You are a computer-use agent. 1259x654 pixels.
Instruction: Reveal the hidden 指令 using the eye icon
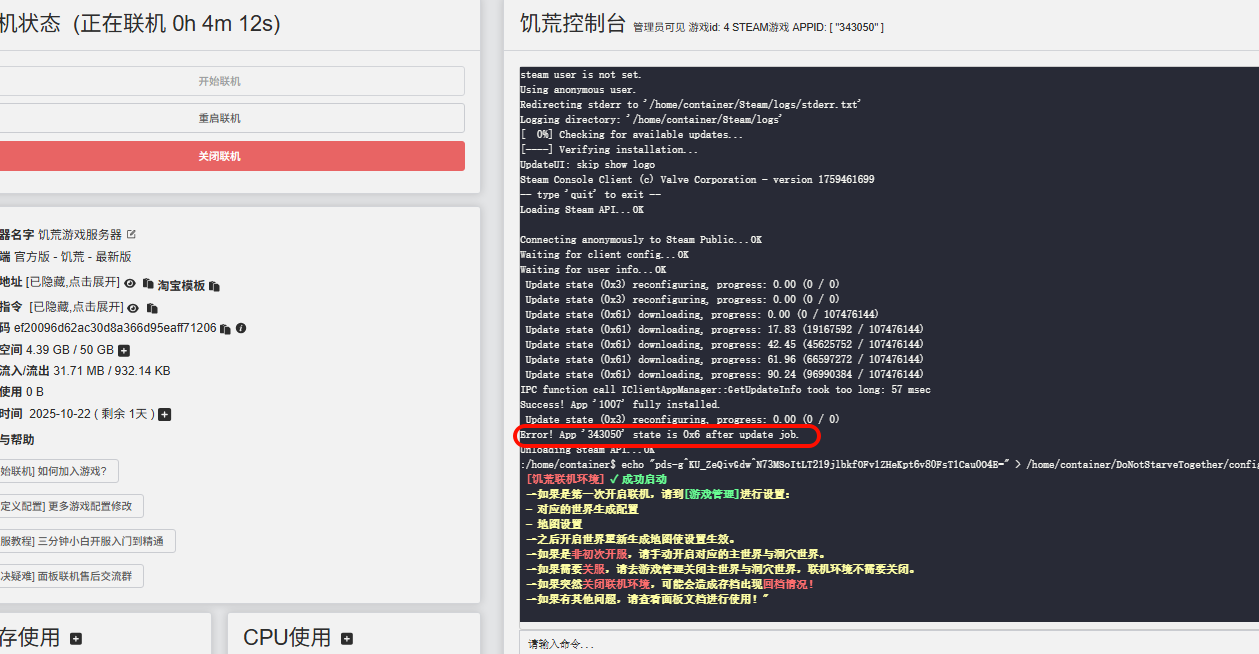(x=133, y=308)
